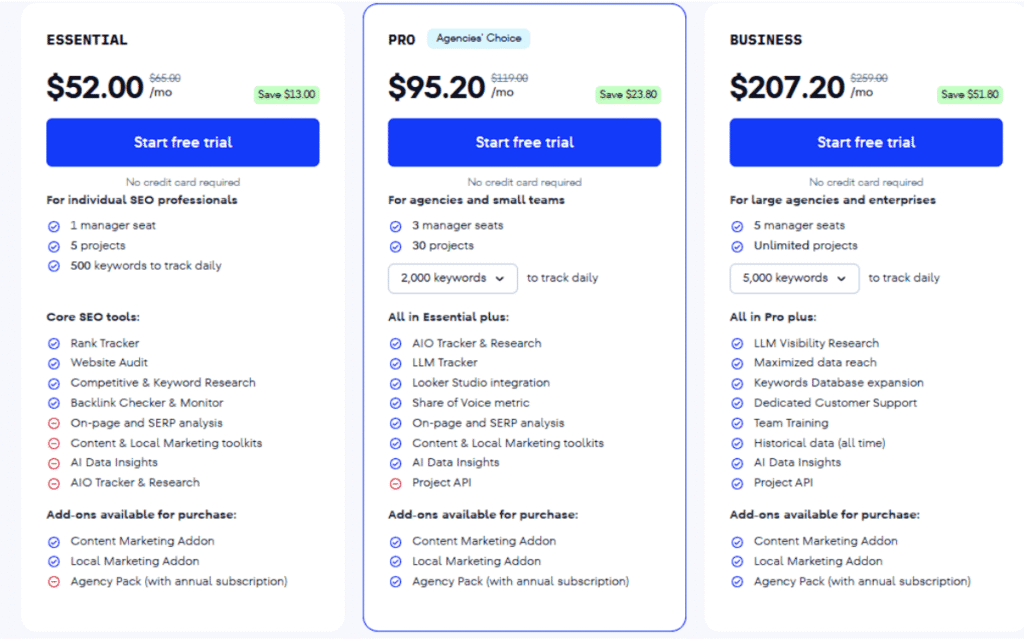The image size is (1024, 640).
Task: Click check icon beside LLM Visibility Research
Action: [x=737, y=344]
